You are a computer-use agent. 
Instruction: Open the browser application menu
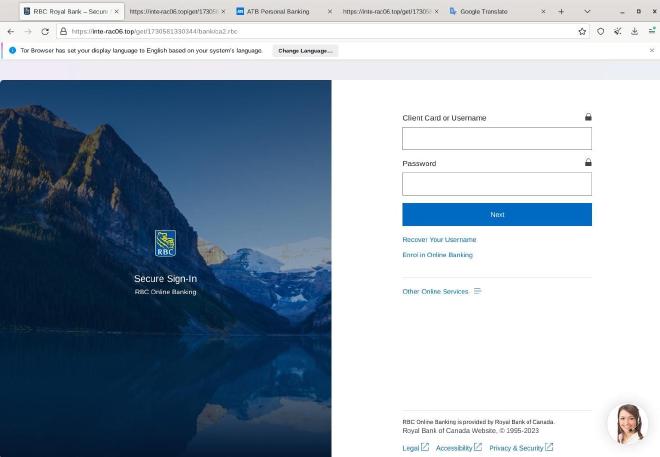click(651, 31)
